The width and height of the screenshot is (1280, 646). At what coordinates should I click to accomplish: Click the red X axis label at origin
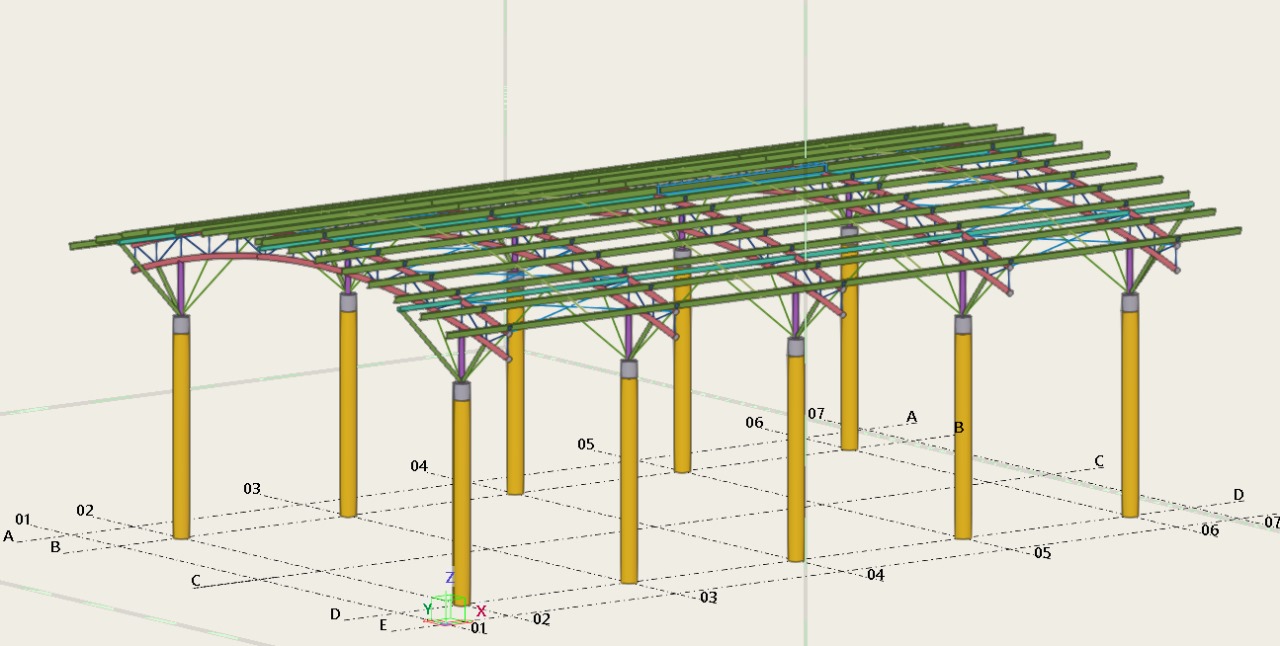pyautogui.click(x=479, y=608)
